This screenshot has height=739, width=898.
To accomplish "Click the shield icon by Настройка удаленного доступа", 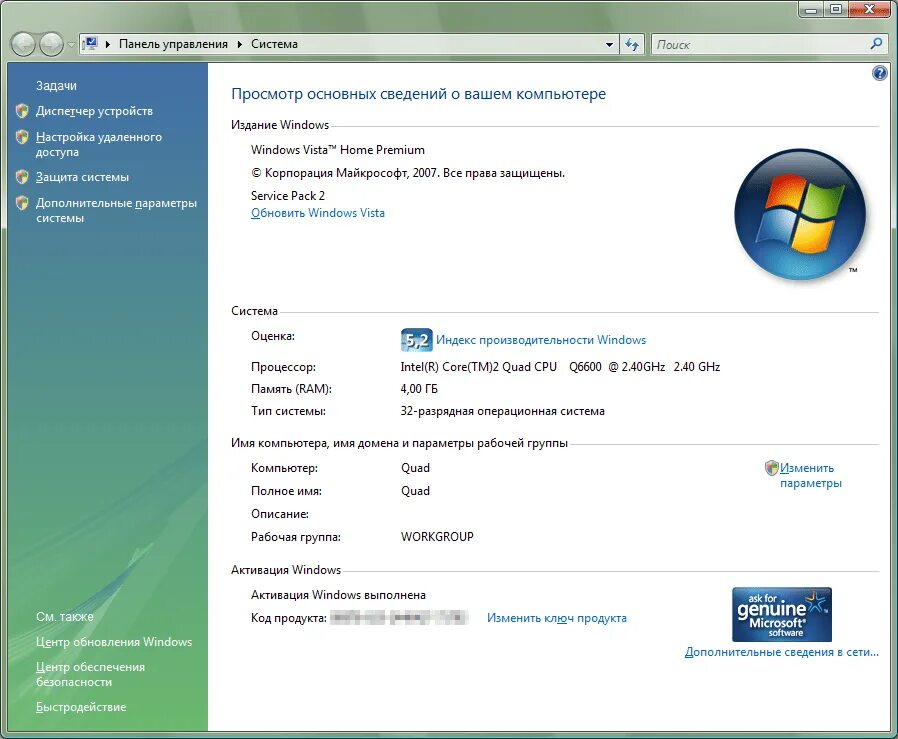I will 22,137.
